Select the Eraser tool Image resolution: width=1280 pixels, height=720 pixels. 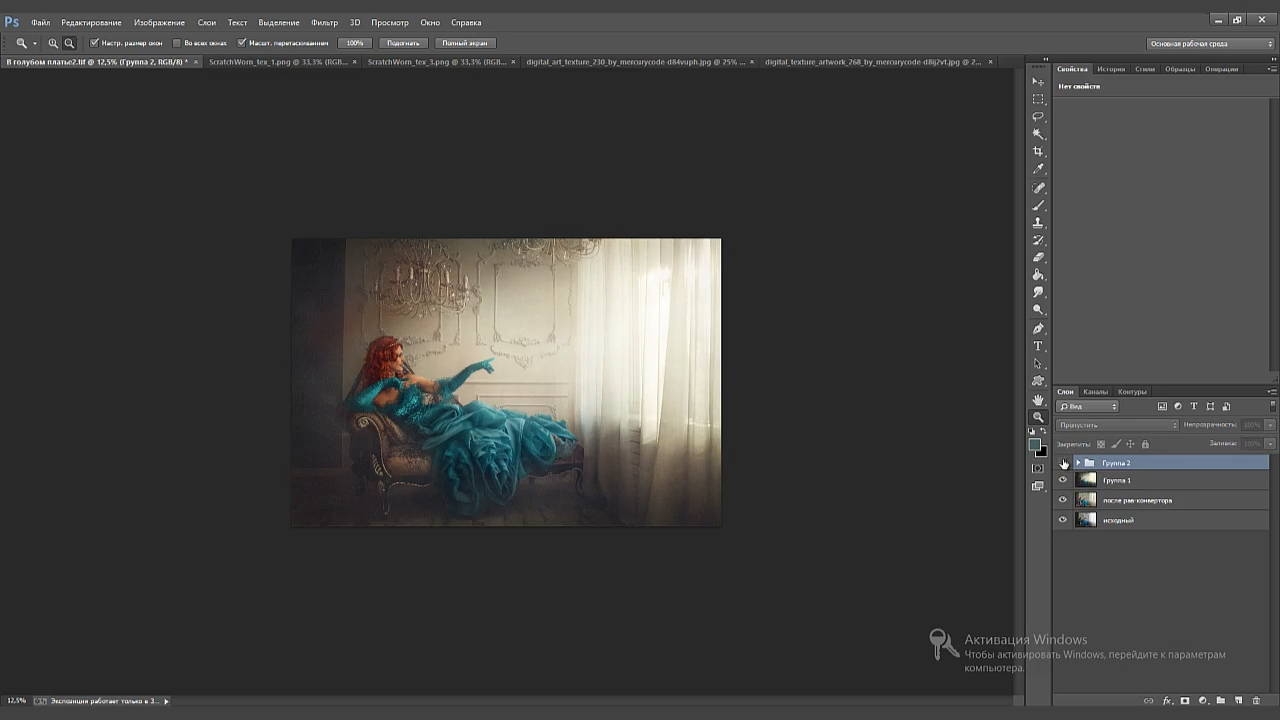tap(1038, 257)
